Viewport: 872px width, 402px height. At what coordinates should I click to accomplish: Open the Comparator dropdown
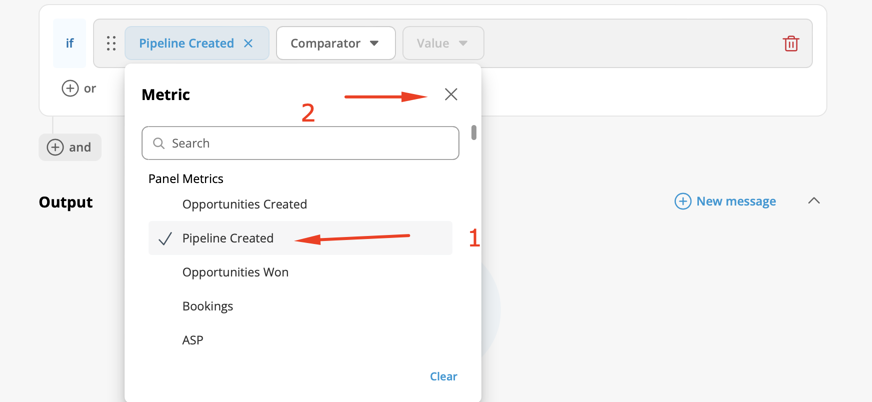[x=336, y=43]
